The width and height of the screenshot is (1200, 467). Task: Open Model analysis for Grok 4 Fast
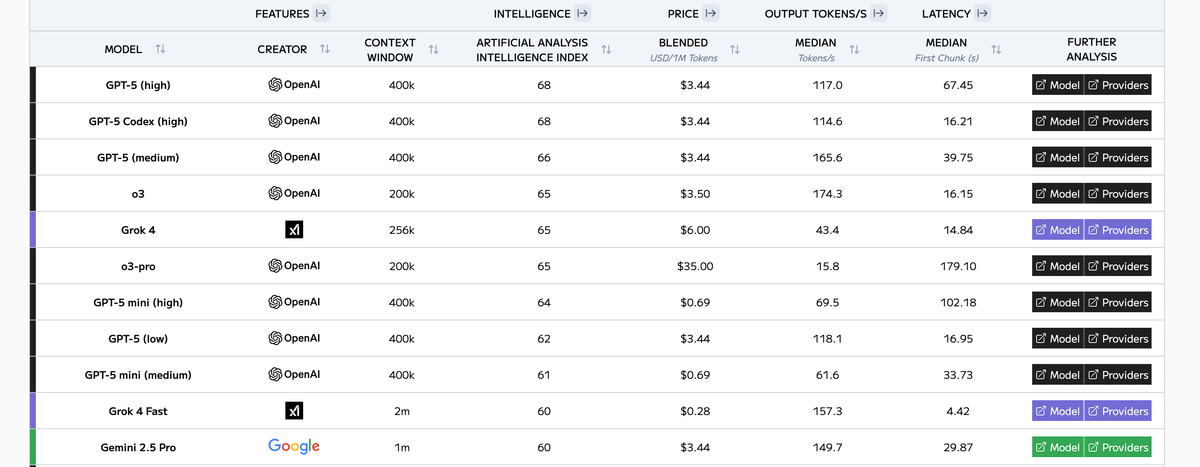coord(1057,411)
